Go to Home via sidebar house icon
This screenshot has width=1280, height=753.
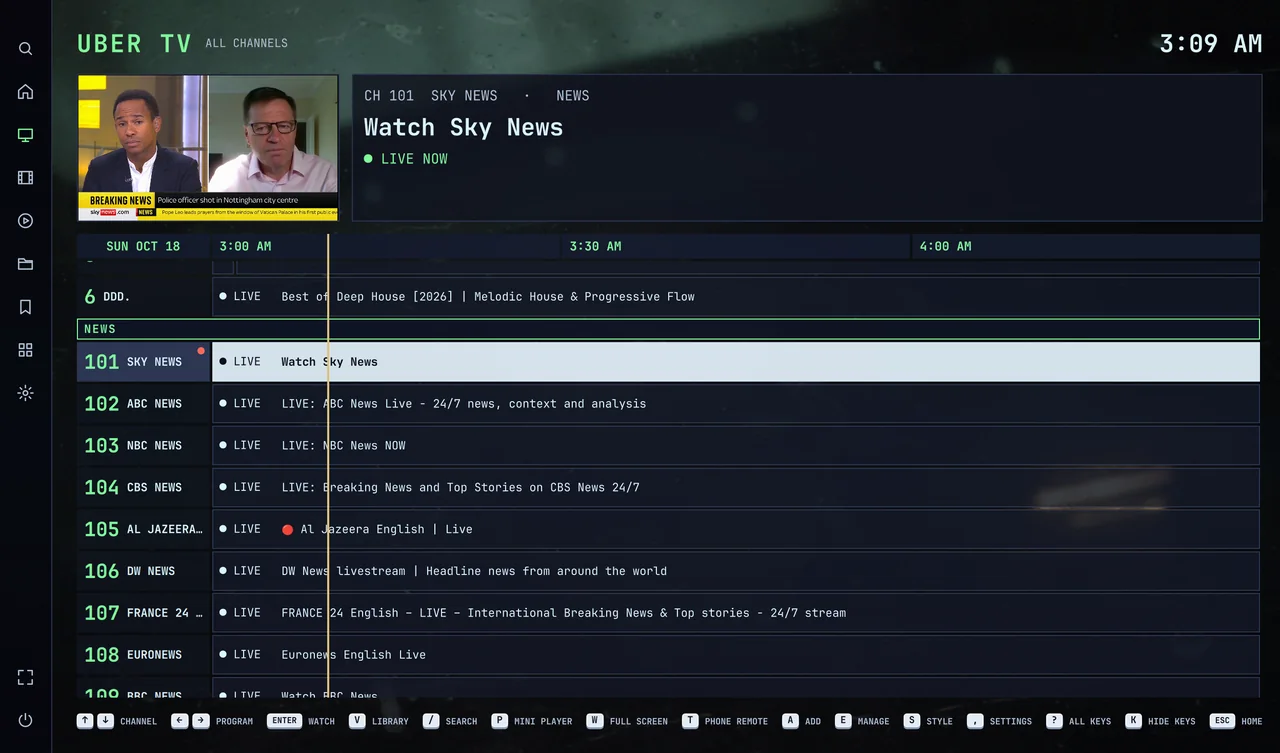tap(26, 92)
